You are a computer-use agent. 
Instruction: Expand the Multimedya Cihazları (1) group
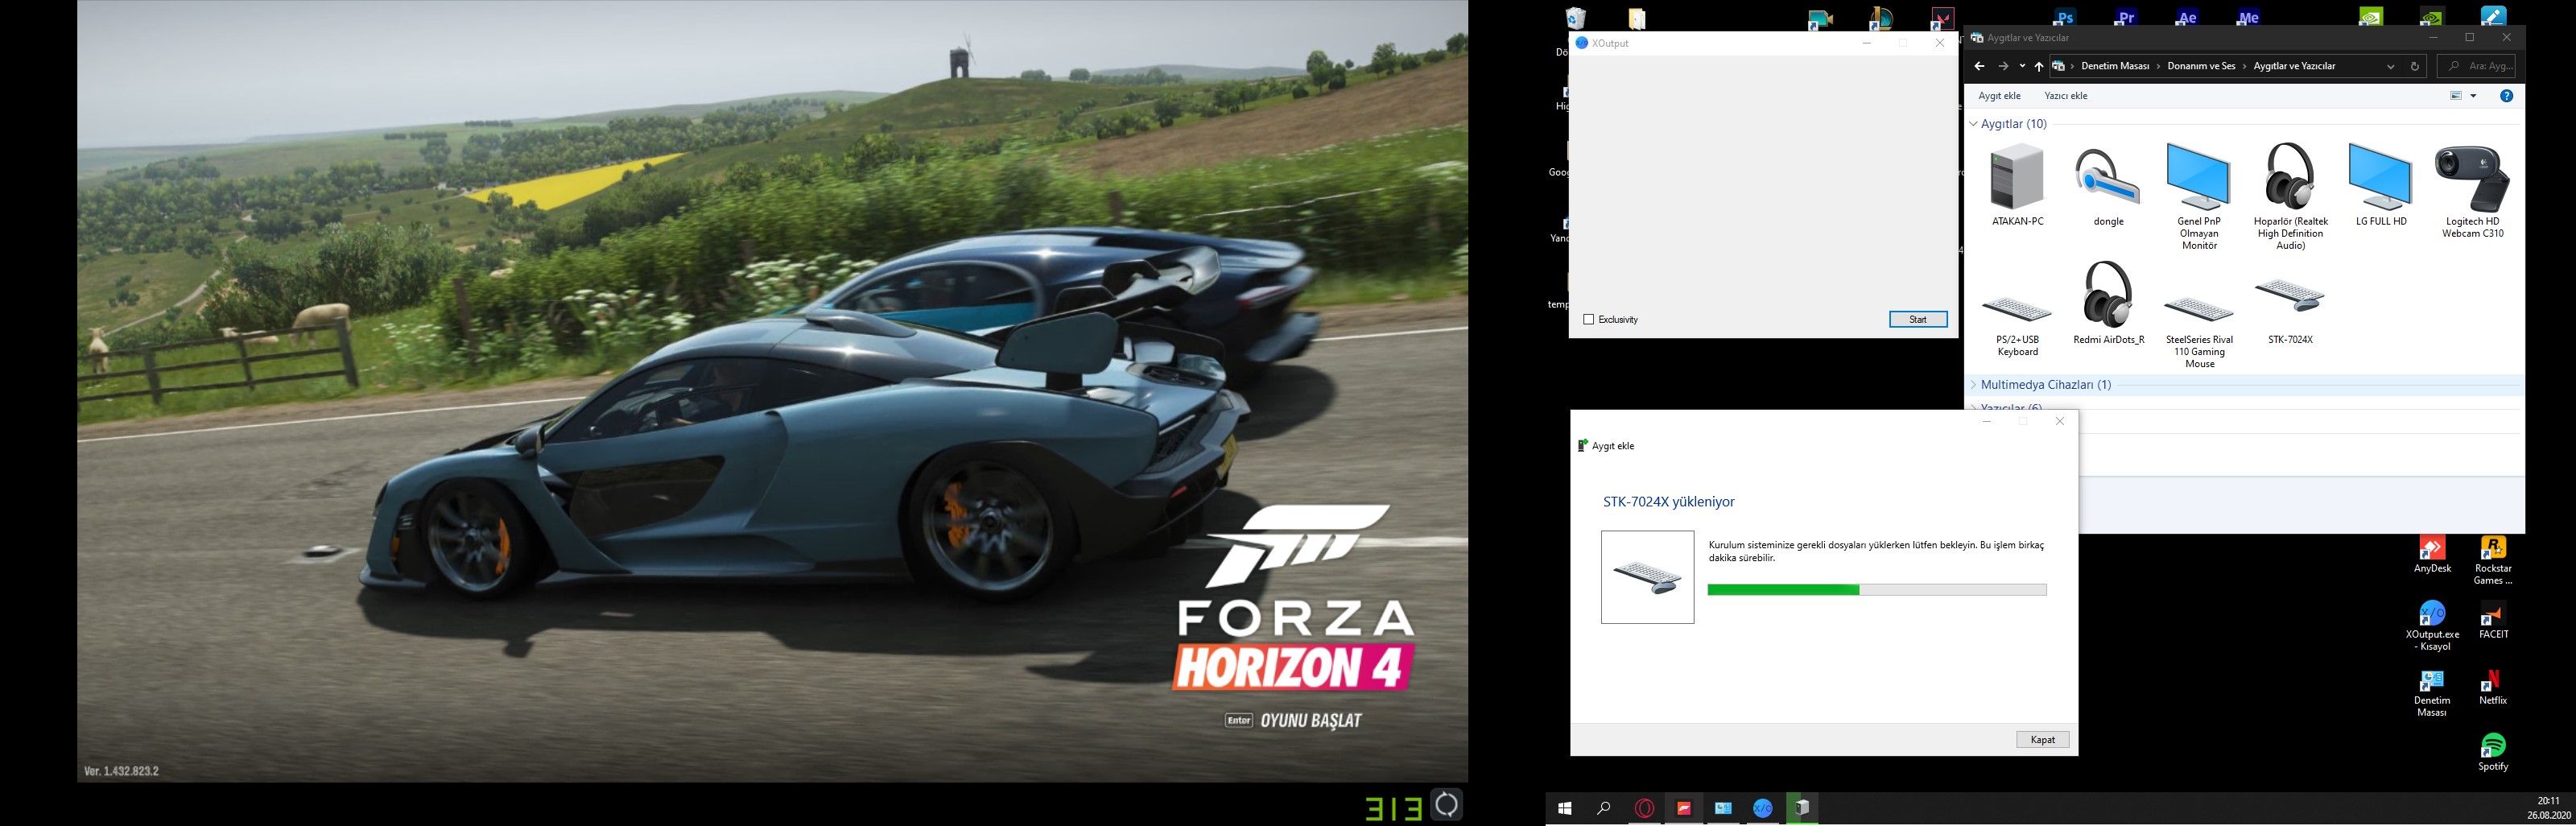(1974, 385)
